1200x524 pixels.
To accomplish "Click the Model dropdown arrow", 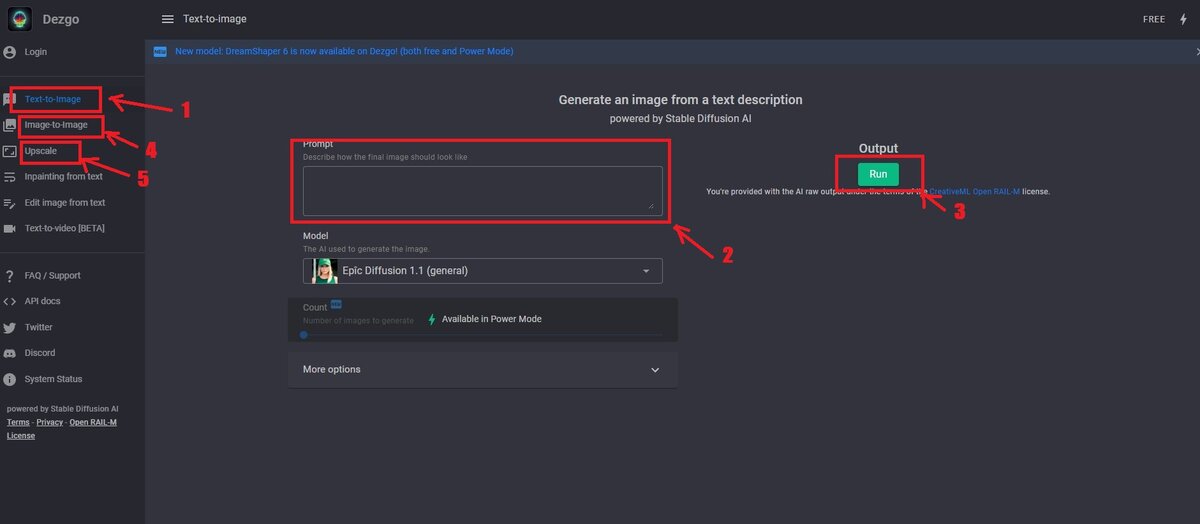I will (646, 271).
